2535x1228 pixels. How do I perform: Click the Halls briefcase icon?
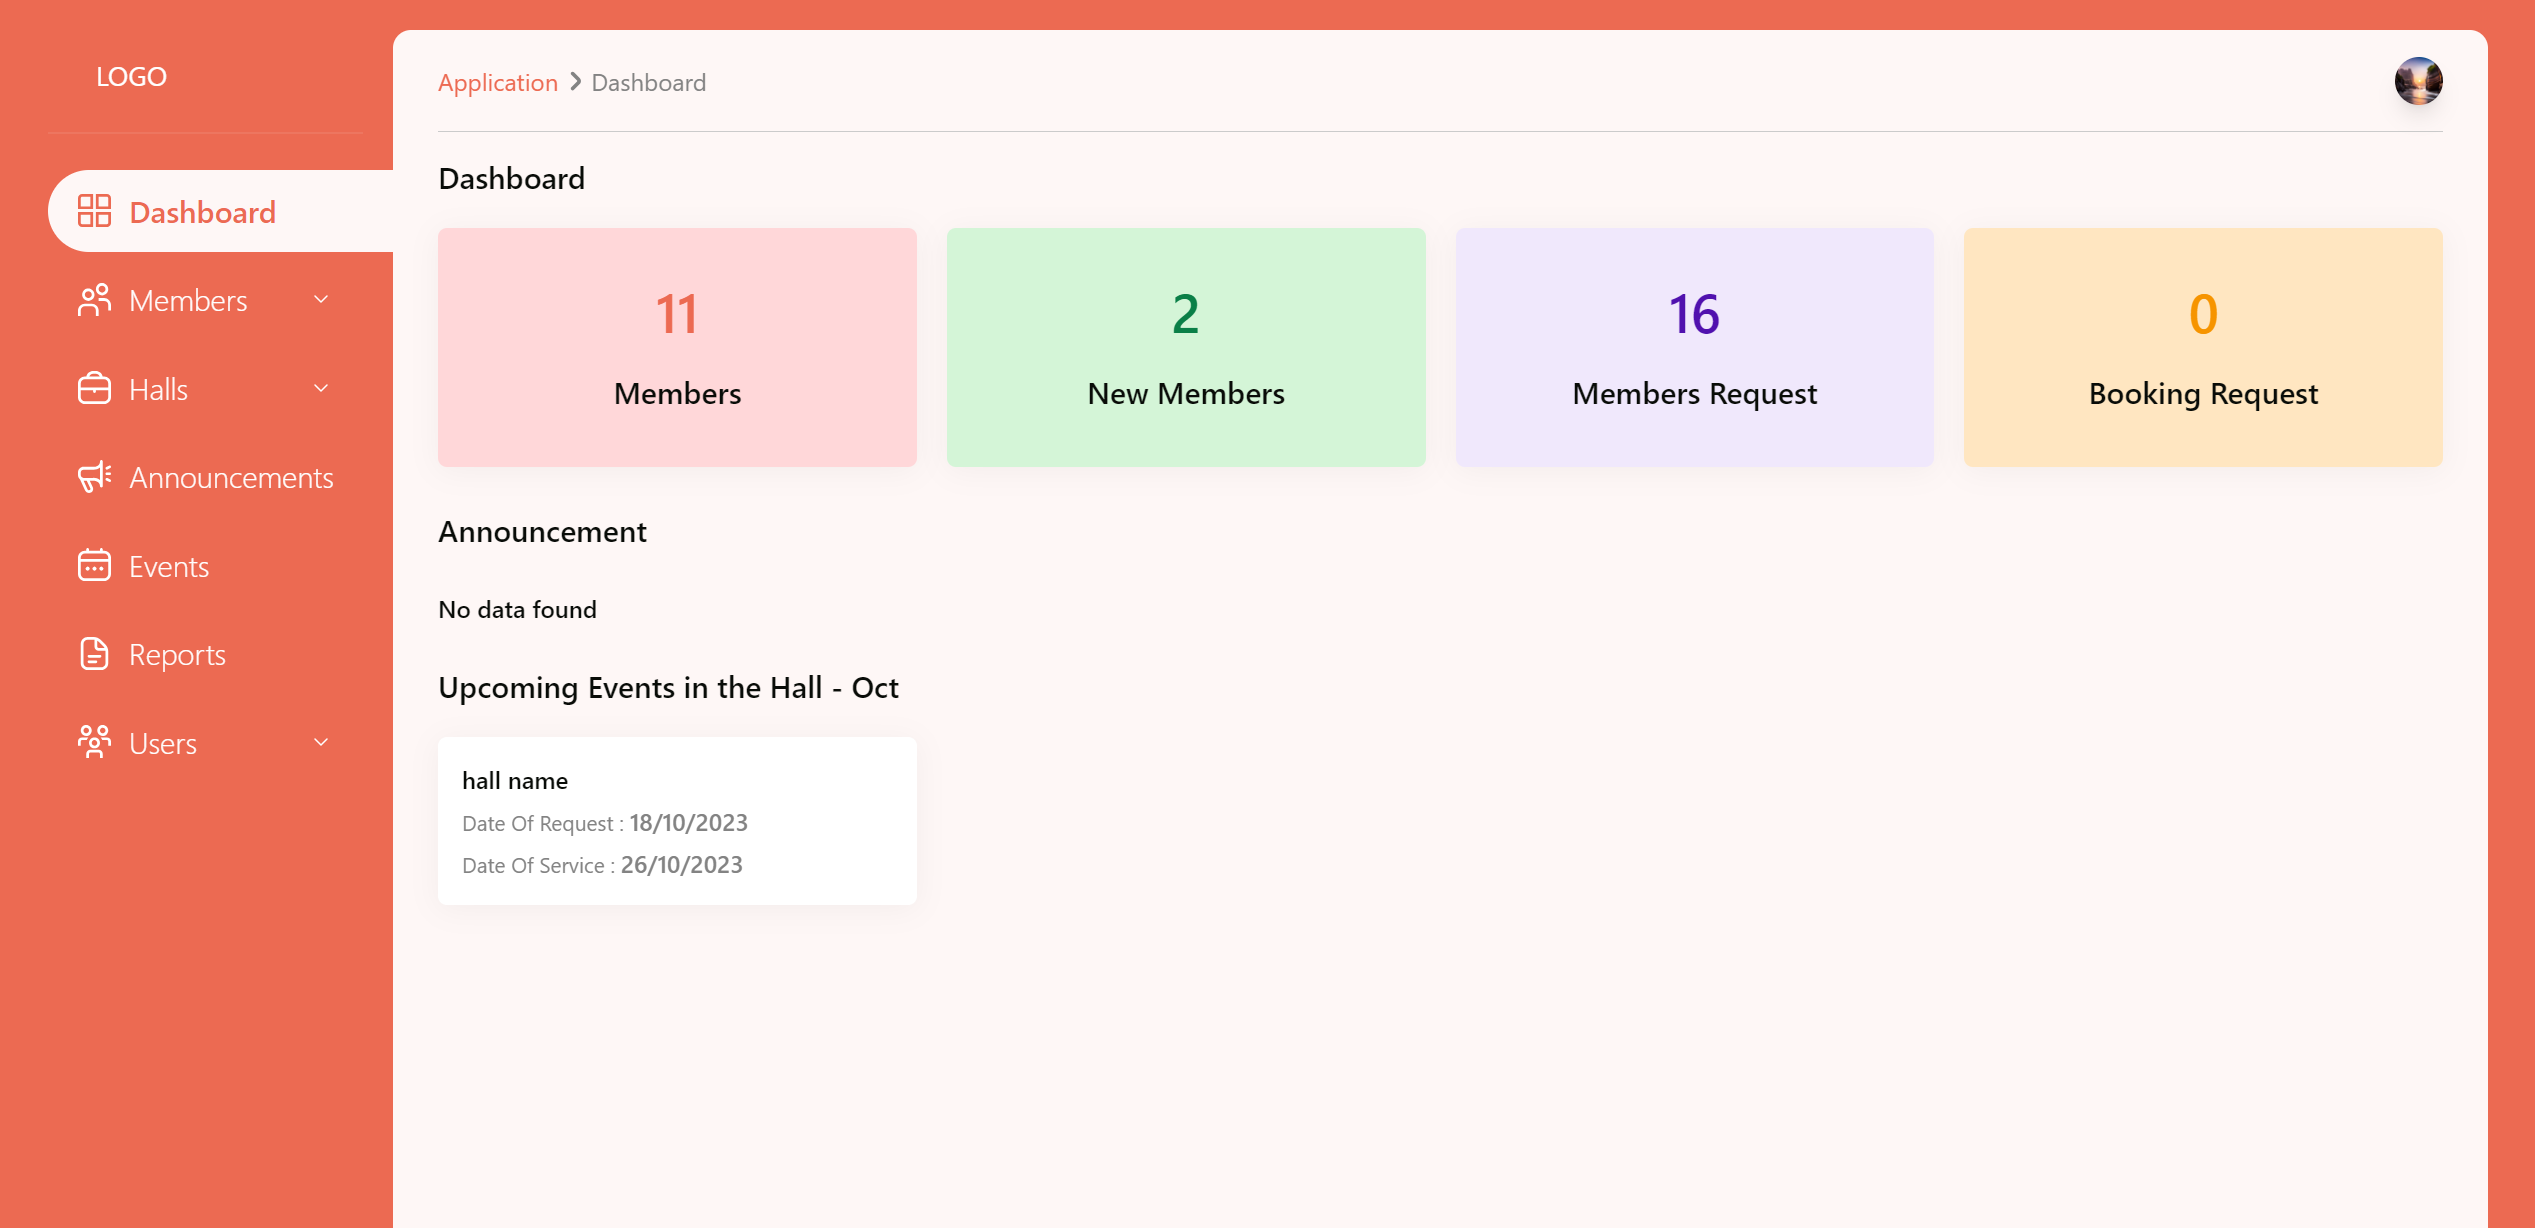(94, 389)
